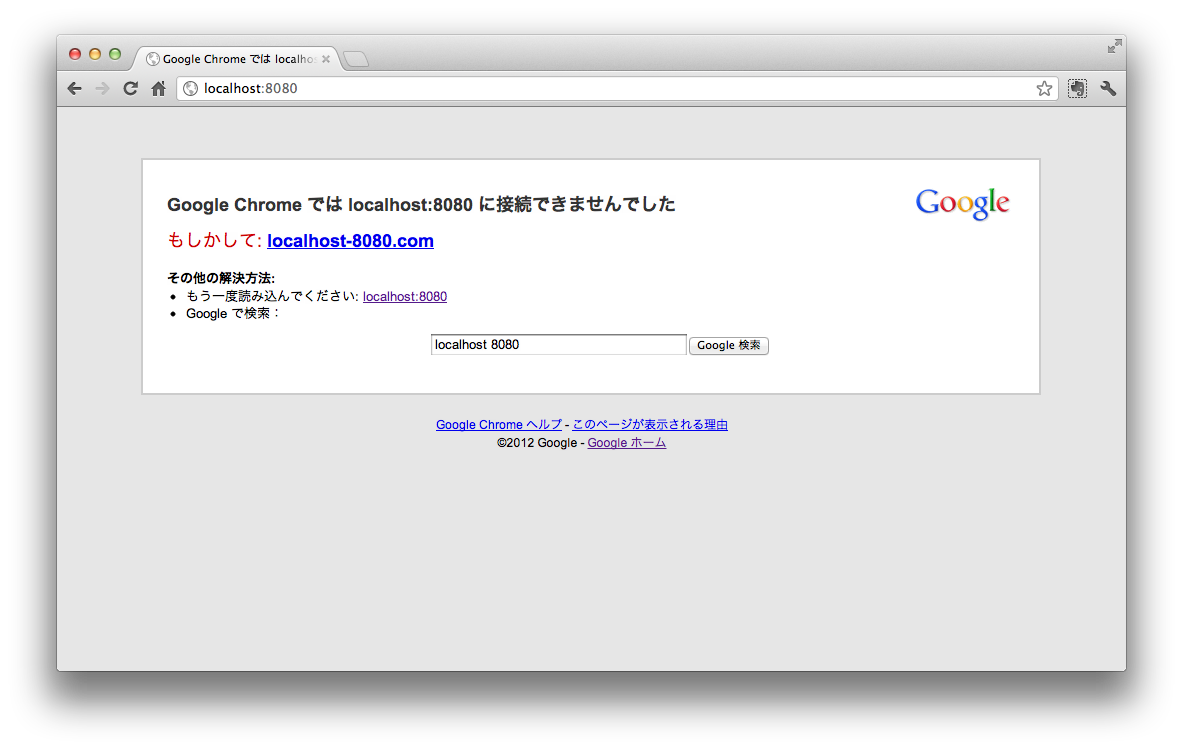This screenshot has height=750, width=1183.
Task: Follow the suggested localhost-8080.com link
Action: [350, 241]
